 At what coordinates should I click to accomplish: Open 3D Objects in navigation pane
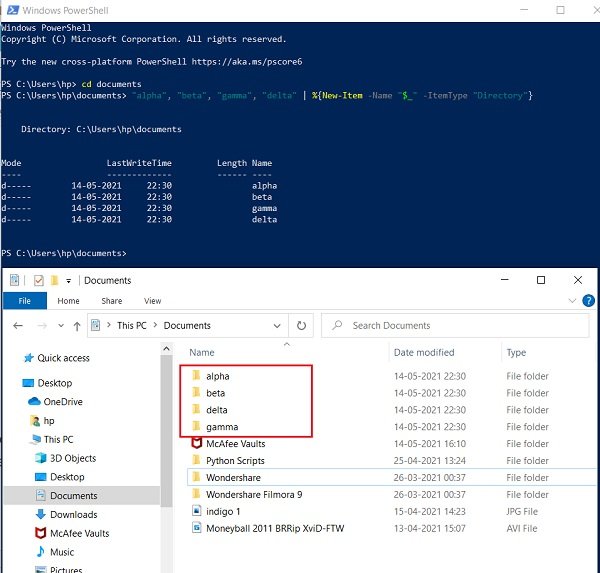73,458
